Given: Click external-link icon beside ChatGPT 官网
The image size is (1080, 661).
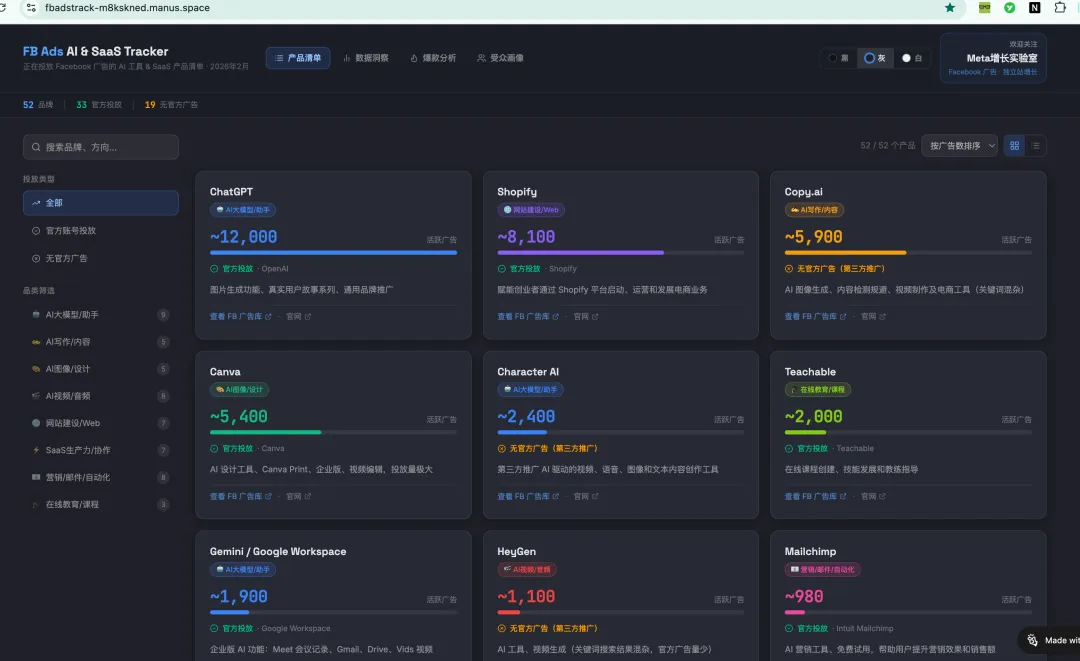Looking at the screenshot, I should (308, 317).
